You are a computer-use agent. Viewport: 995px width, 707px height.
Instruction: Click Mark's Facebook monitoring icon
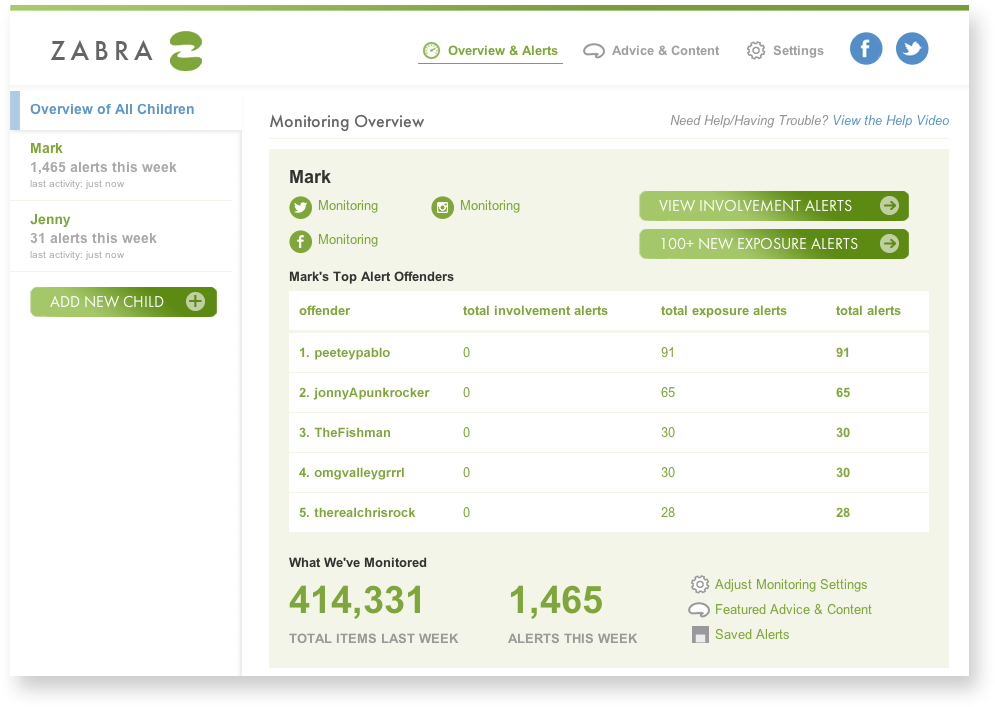(301, 242)
